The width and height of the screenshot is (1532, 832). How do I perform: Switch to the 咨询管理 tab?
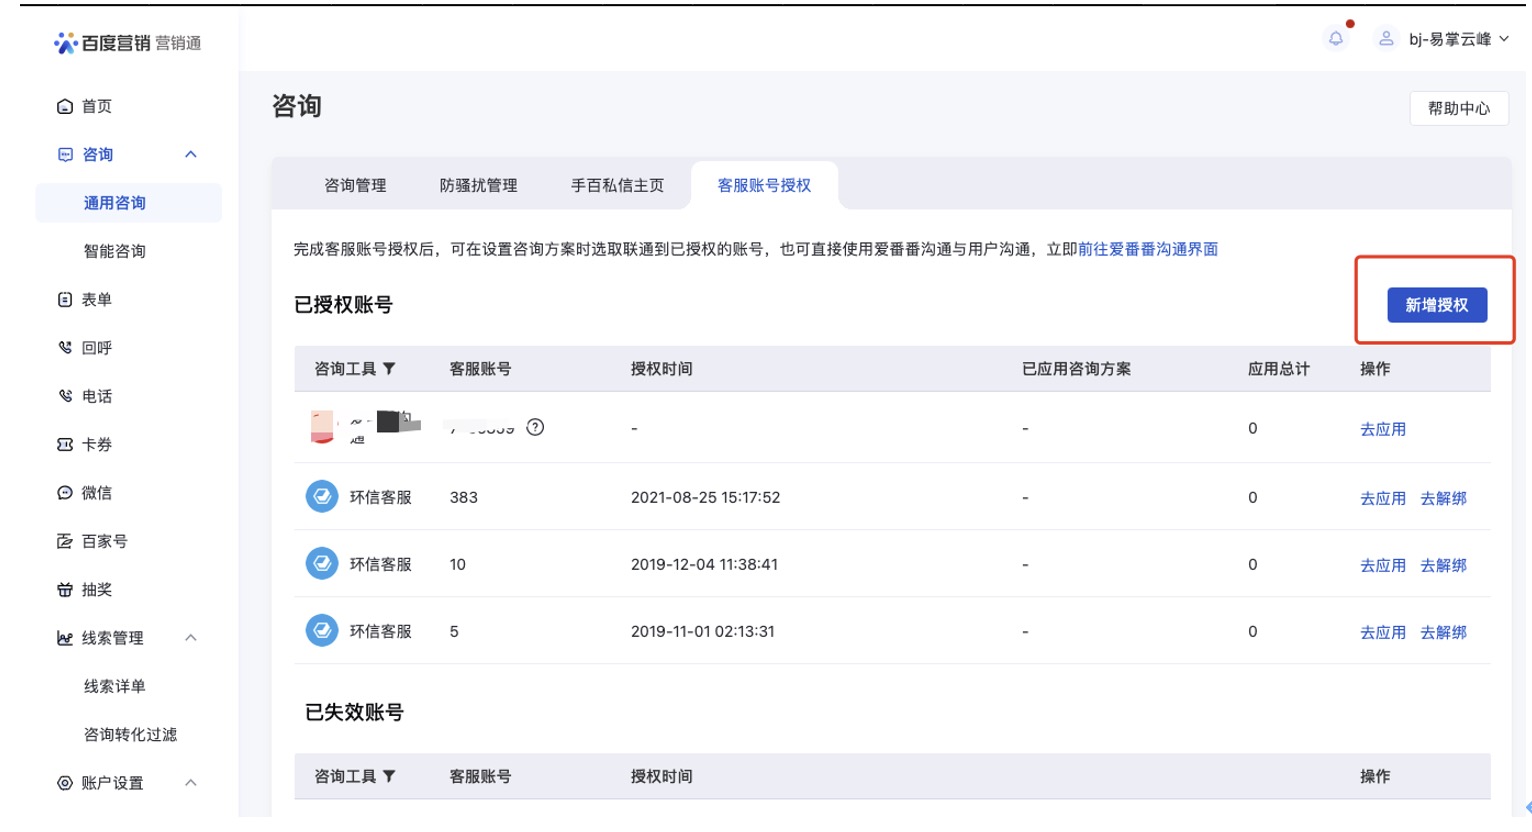pyautogui.click(x=355, y=185)
